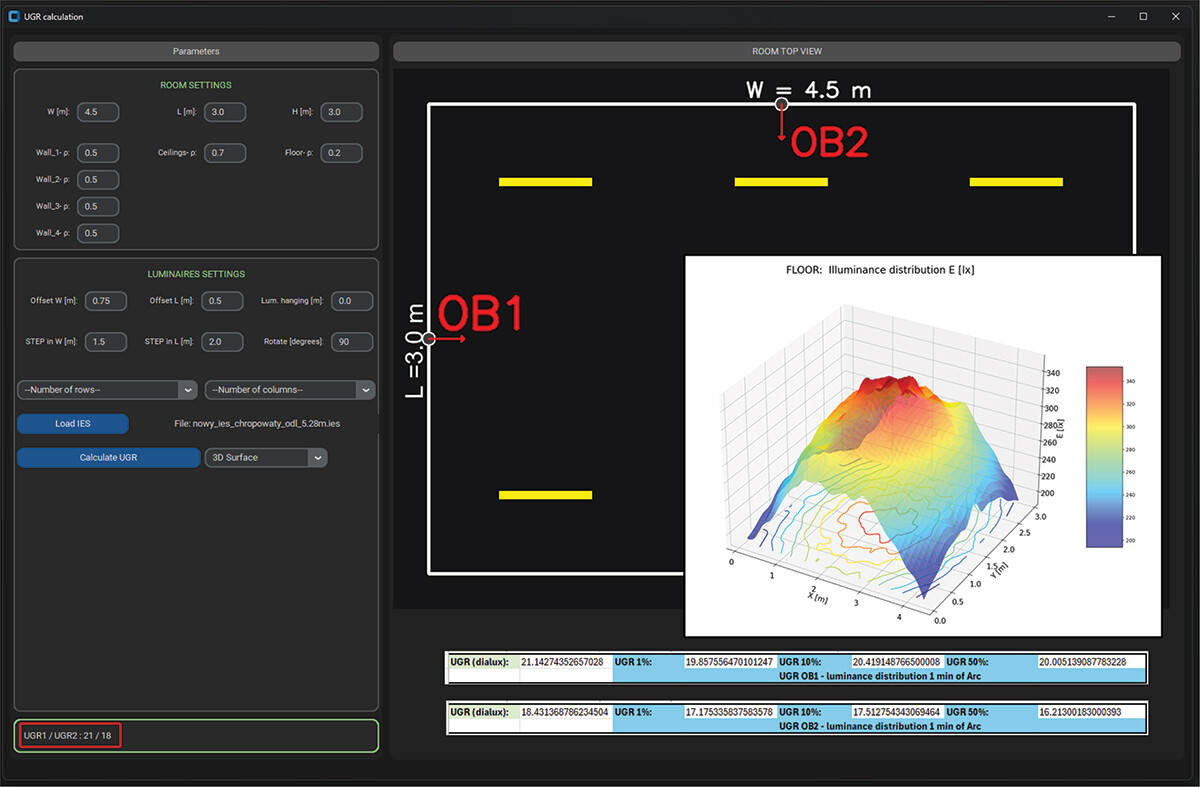Click the room width W input field
Screen dimensions: 1200x787
coord(98,112)
